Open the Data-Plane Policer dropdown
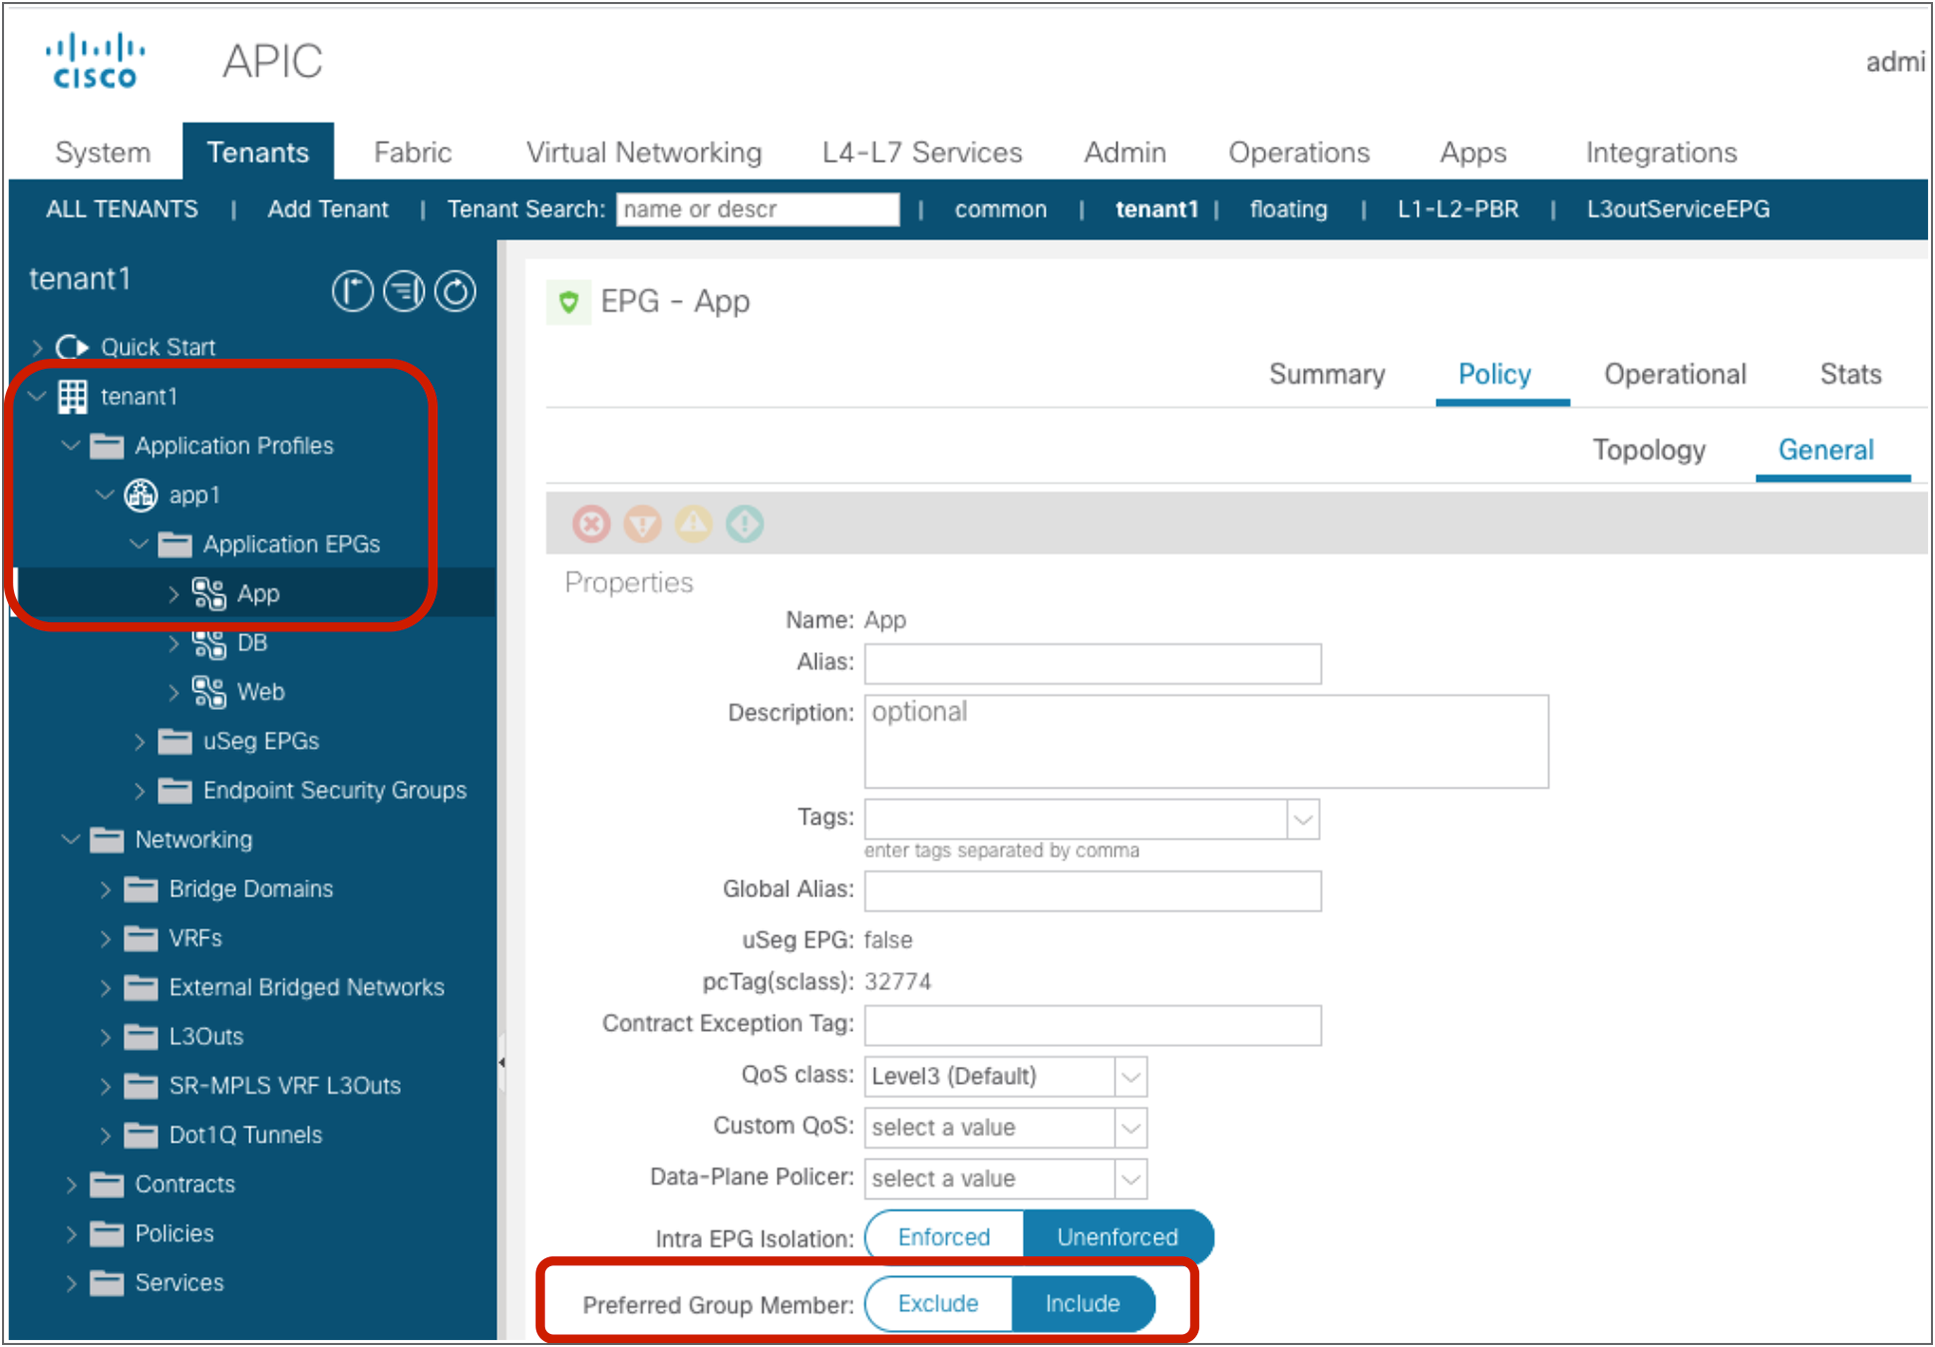 tap(1130, 1179)
